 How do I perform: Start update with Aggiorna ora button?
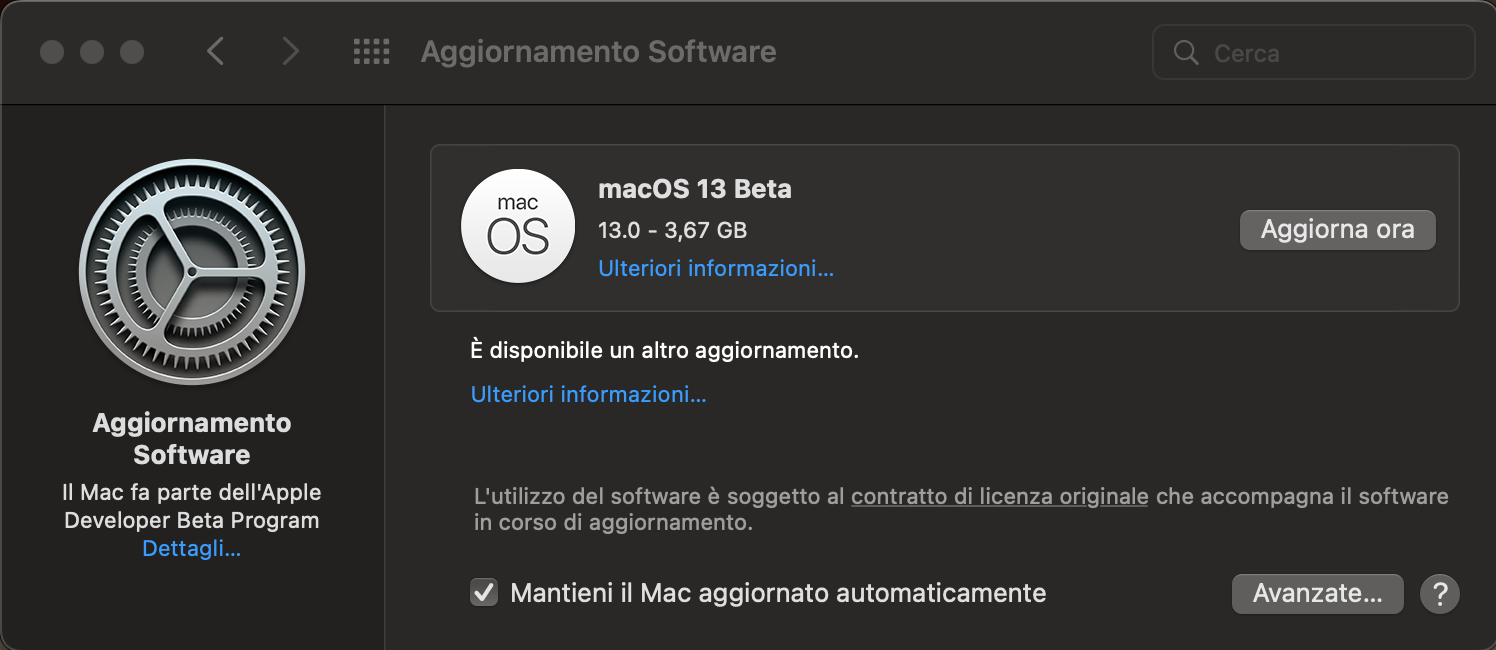[x=1337, y=230]
